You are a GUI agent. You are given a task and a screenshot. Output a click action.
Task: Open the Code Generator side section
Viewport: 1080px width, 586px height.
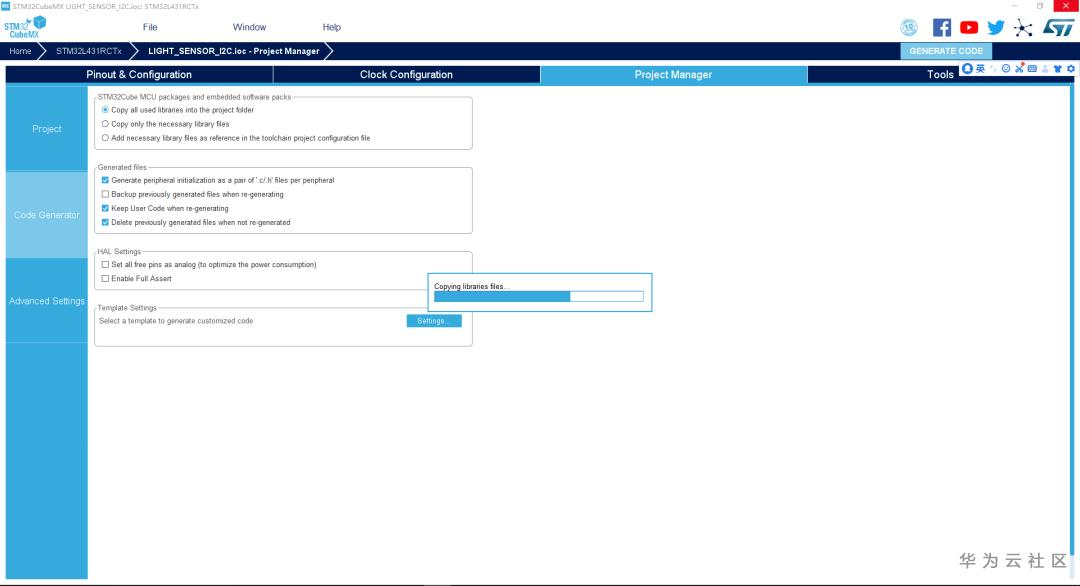pyautogui.click(x=47, y=215)
